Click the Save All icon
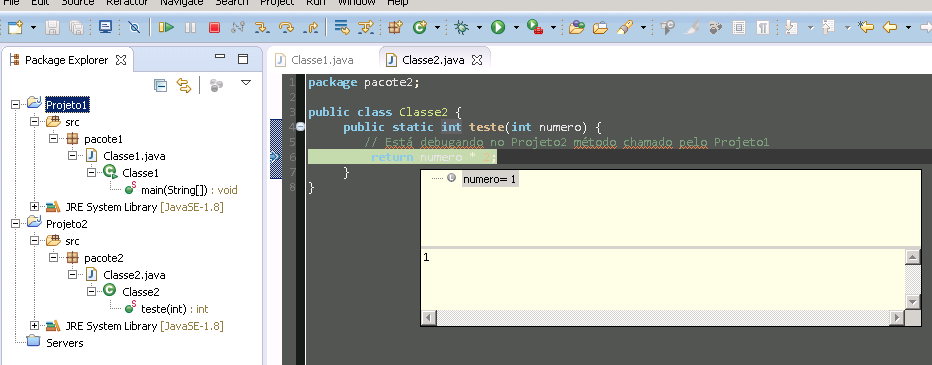This screenshot has width=932, height=365. pos(76,27)
